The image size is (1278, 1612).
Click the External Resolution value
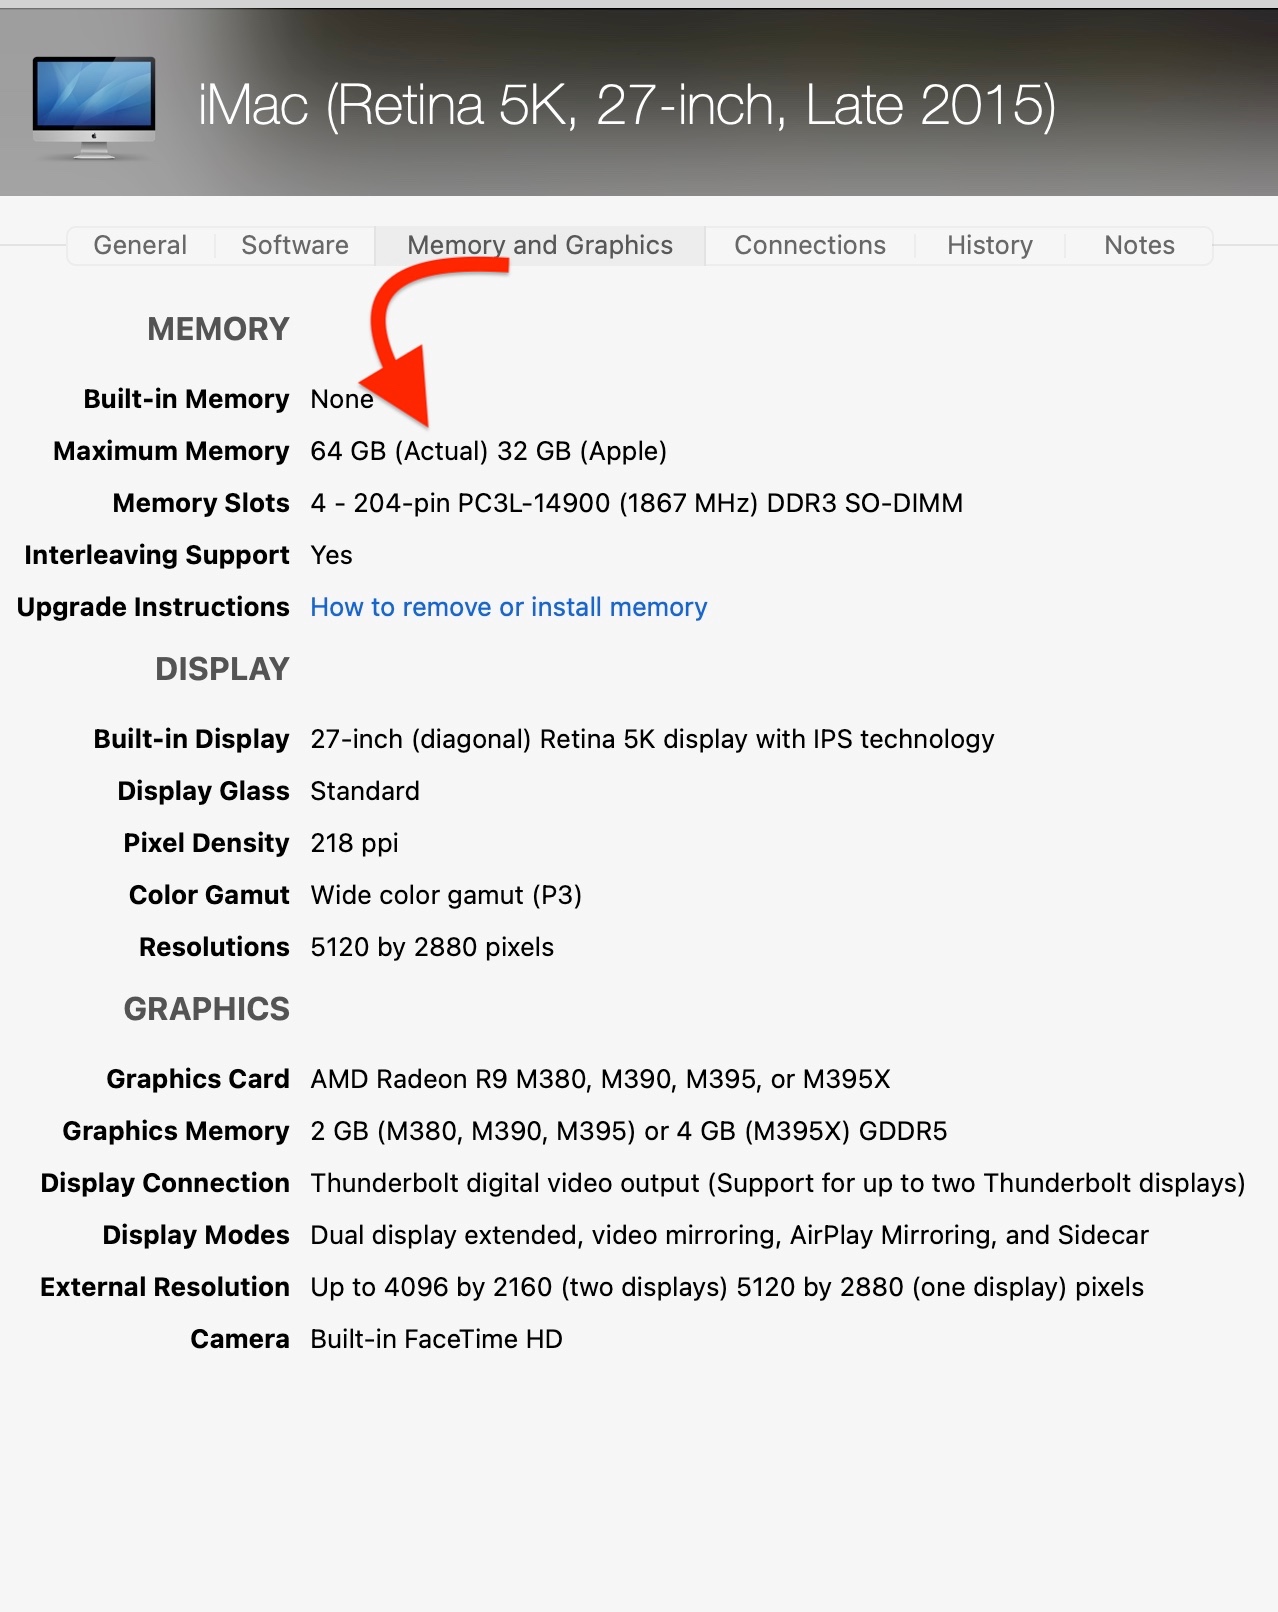pyautogui.click(x=727, y=1287)
